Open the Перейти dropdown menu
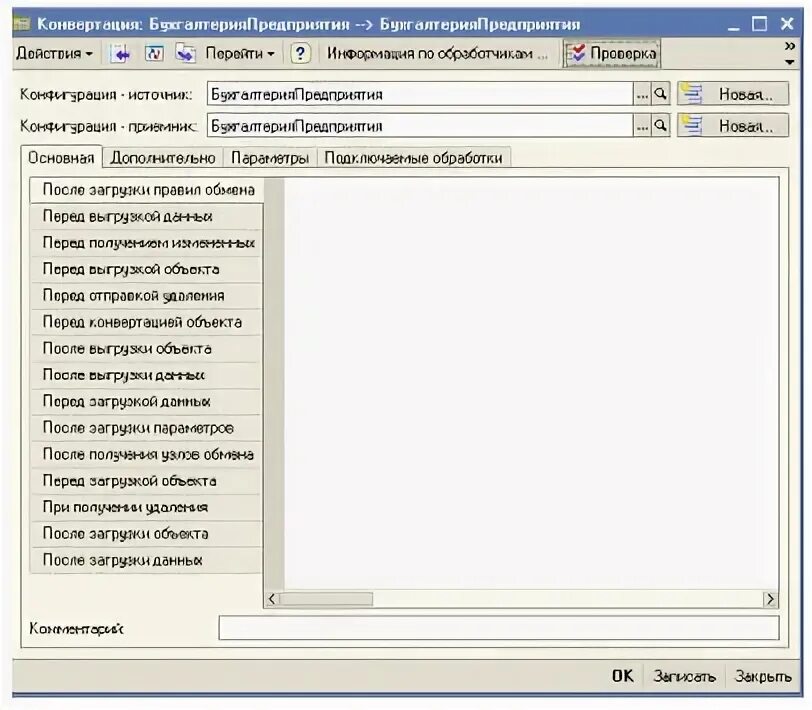This screenshot has width=812, height=710. (x=240, y=53)
